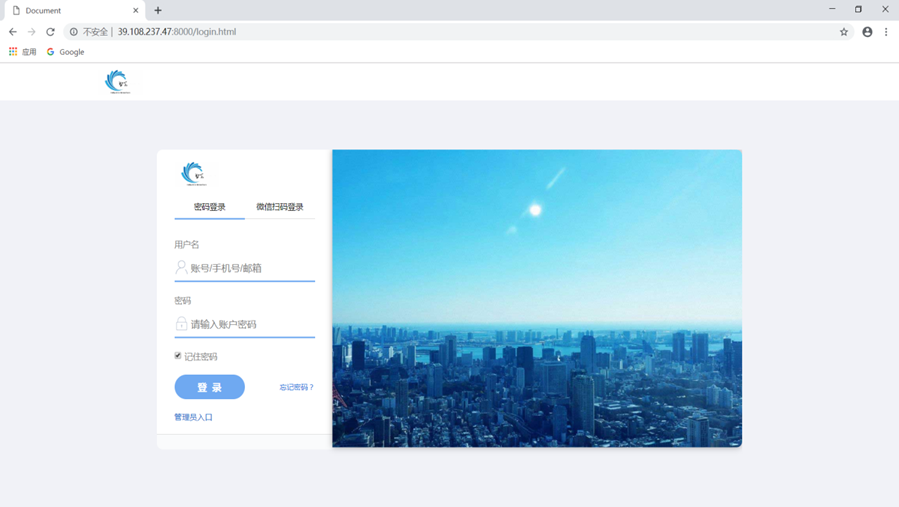Focus the 请输入账户密码 password field
This screenshot has height=507, width=899.
point(245,324)
